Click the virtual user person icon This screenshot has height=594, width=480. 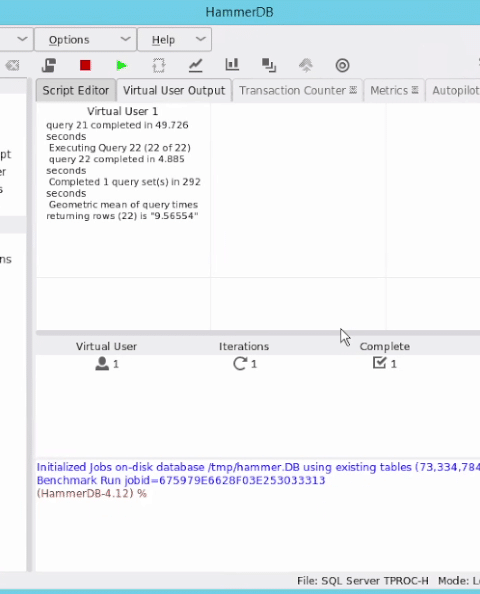click(x=102, y=364)
